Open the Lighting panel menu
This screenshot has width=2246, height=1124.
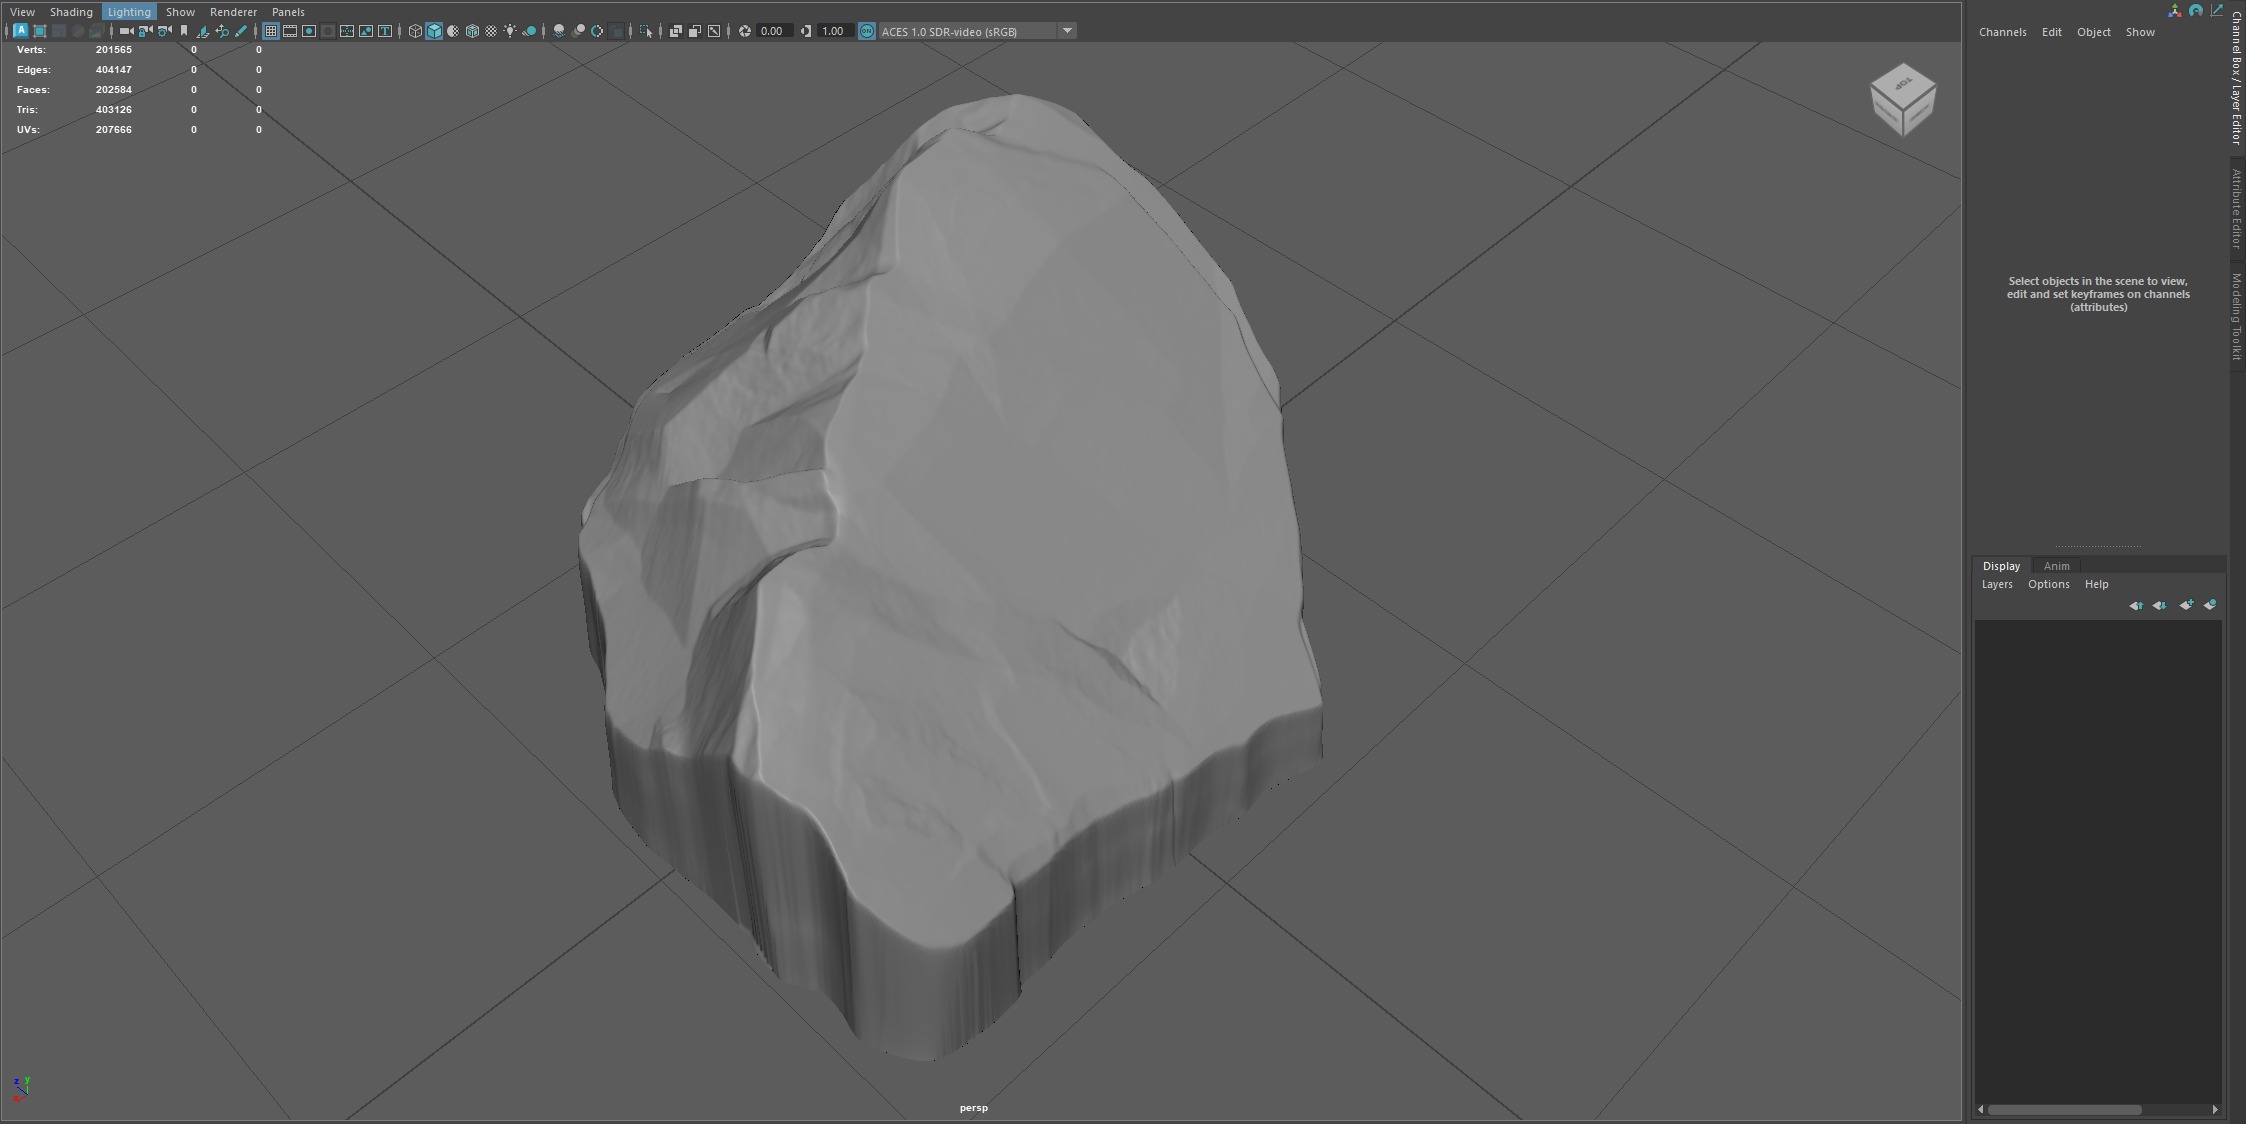click(129, 12)
